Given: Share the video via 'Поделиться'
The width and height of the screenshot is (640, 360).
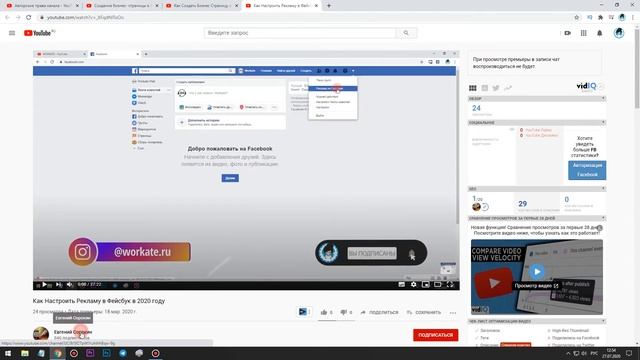Looking at the screenshot, I should [379, 312].
